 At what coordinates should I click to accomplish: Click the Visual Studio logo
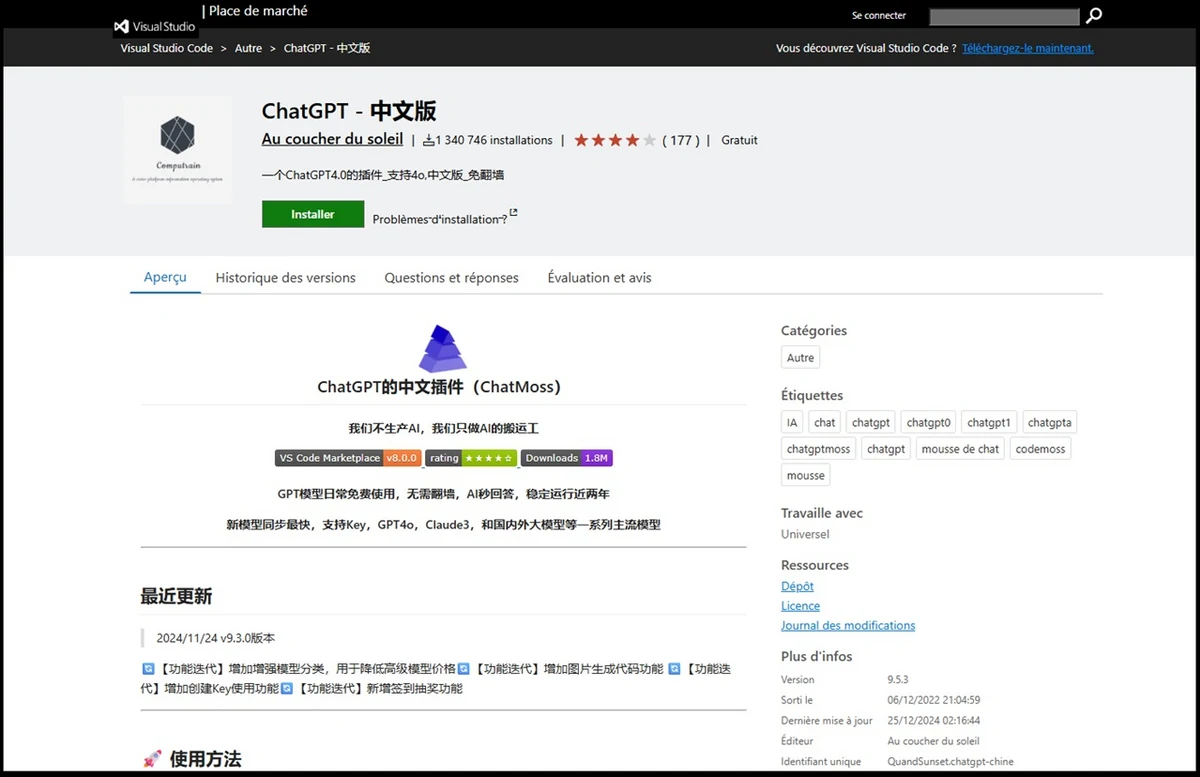[155, 27]
